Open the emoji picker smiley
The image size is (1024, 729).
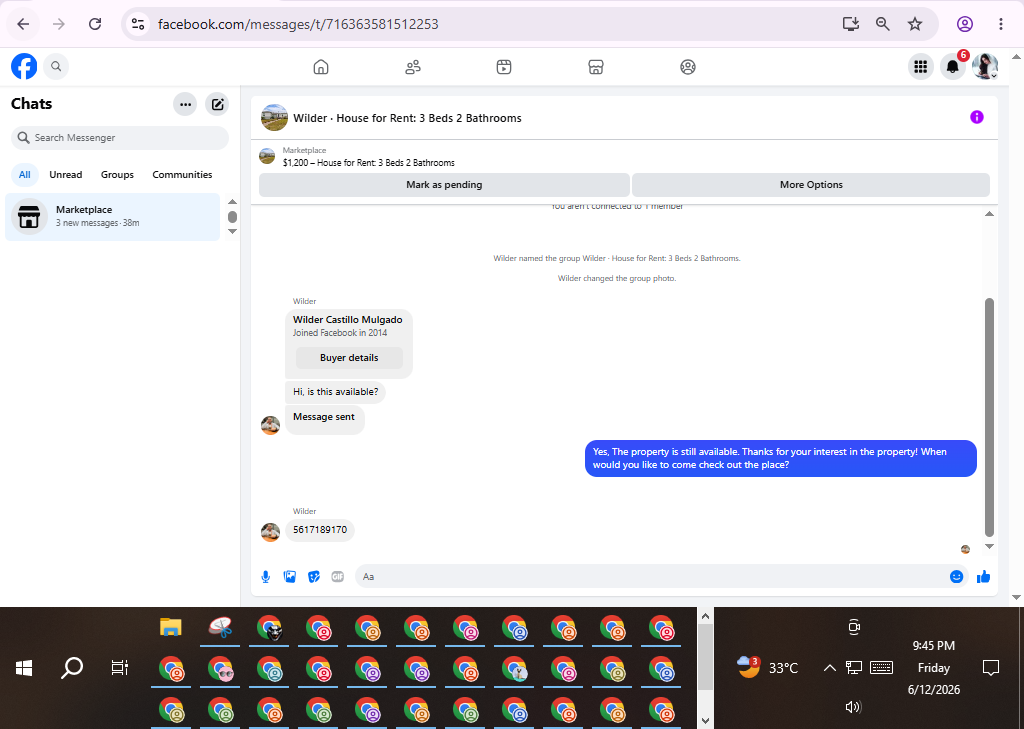tap(957, 577)
